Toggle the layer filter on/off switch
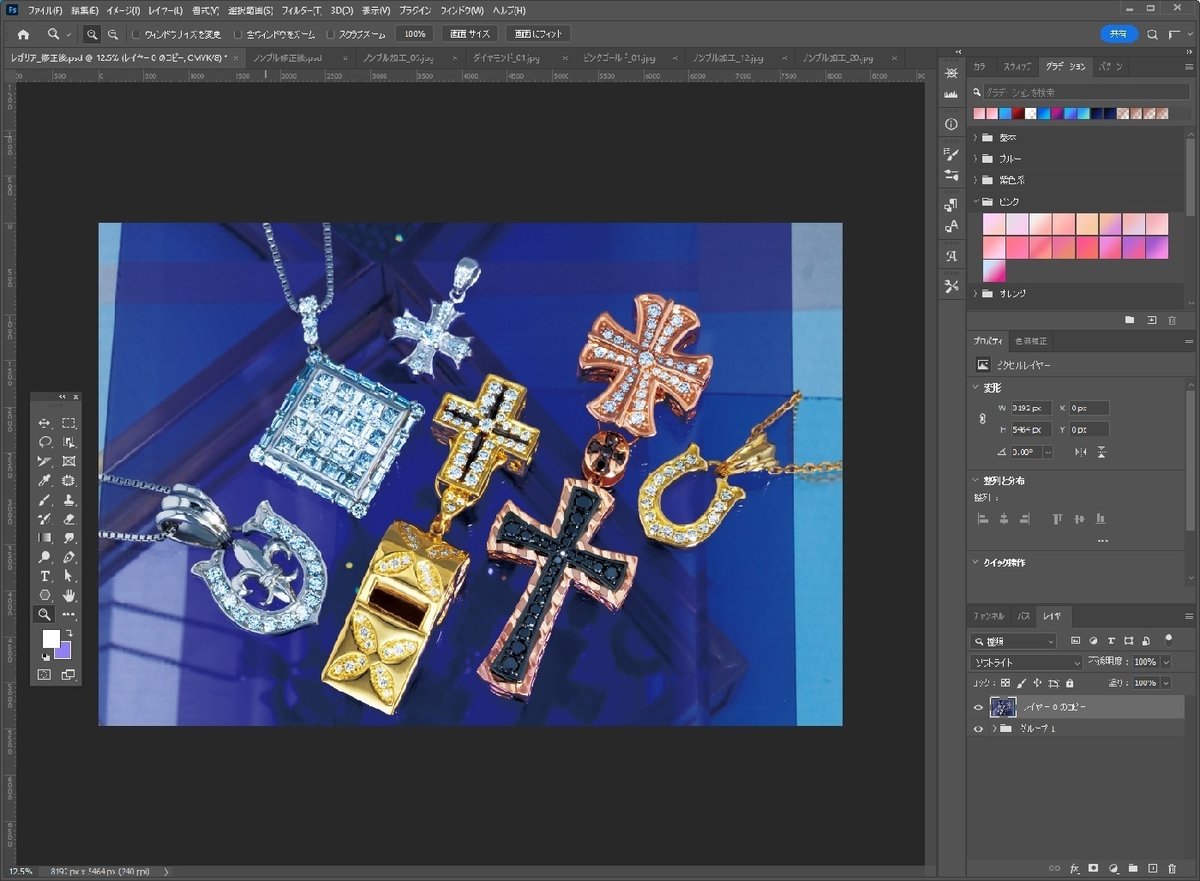The height and width of the screenshot is (881, 1200). pos(1169,639)
